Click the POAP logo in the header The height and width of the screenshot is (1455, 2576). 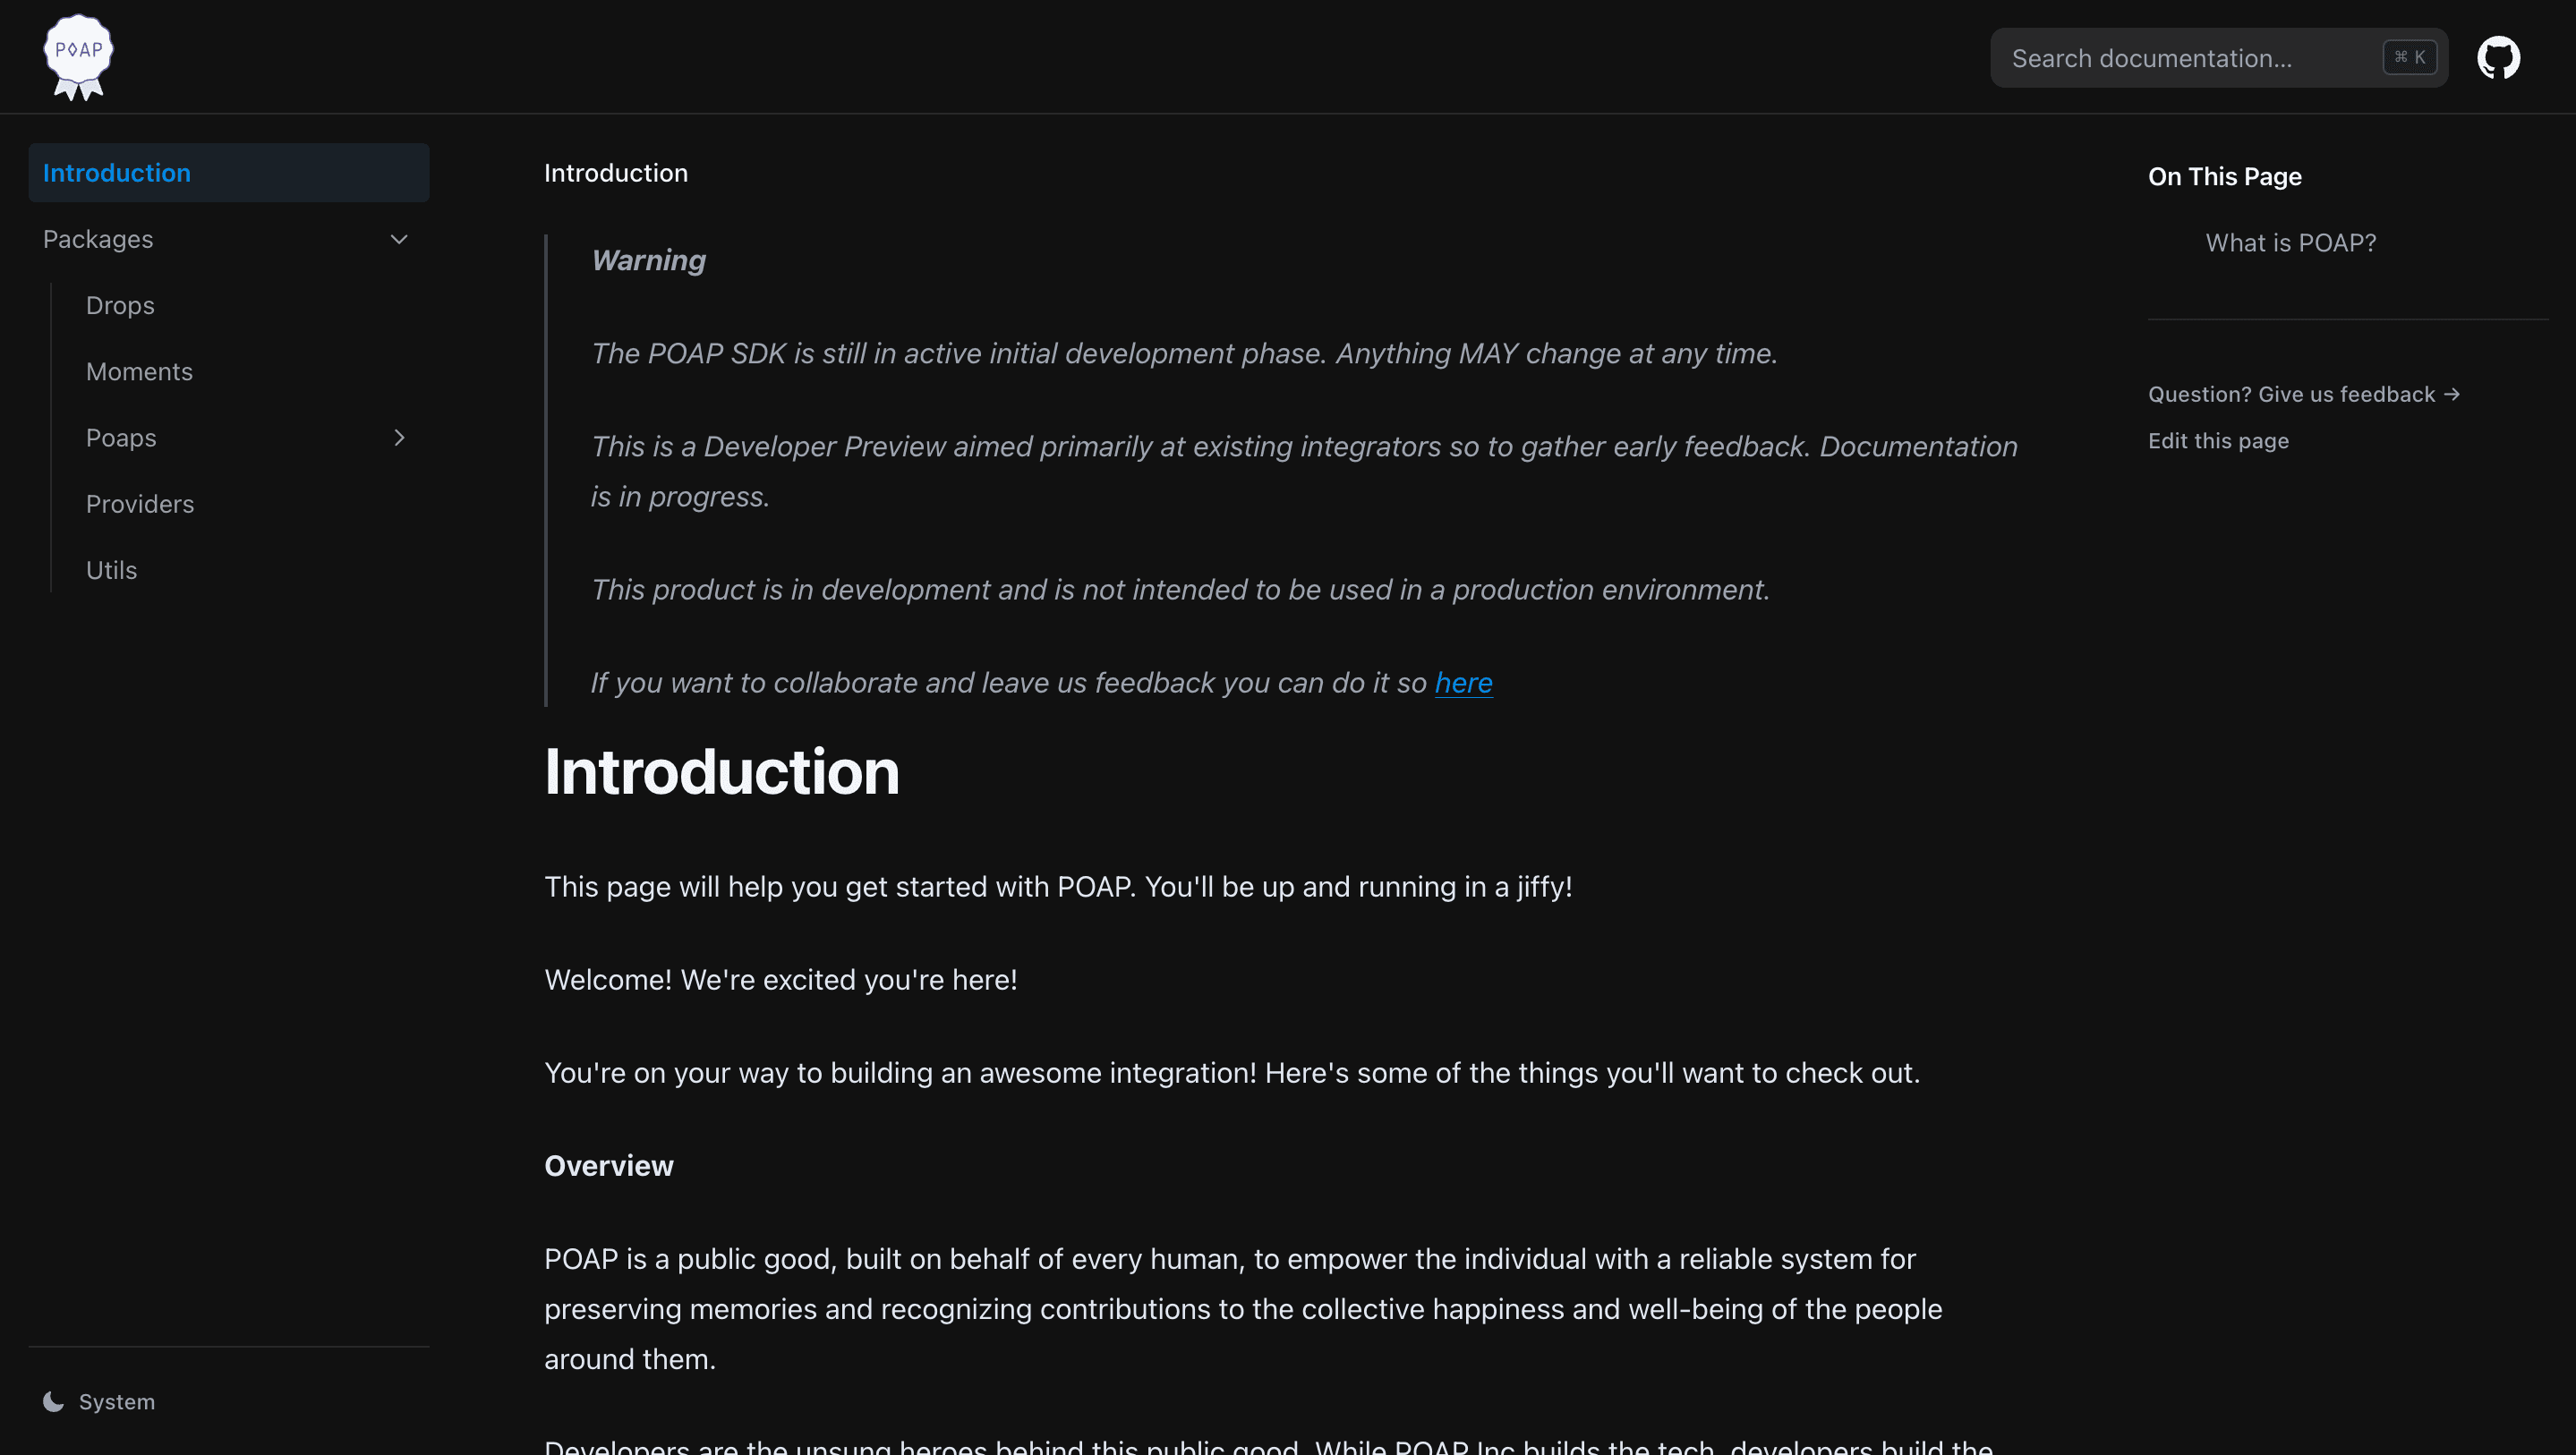pos(77,57)
